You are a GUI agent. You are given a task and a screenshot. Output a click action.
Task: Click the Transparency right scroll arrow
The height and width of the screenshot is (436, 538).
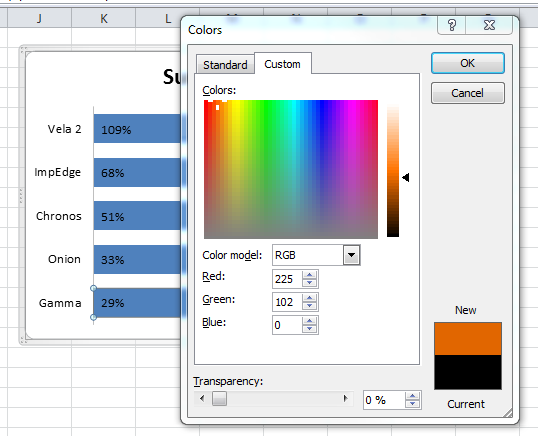point(346,398)
